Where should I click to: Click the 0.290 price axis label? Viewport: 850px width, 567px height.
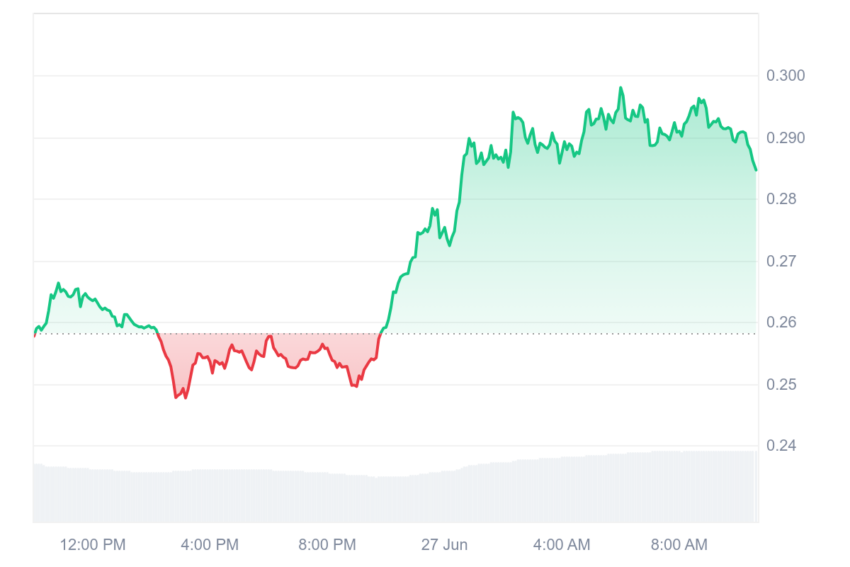click(785, 138)
